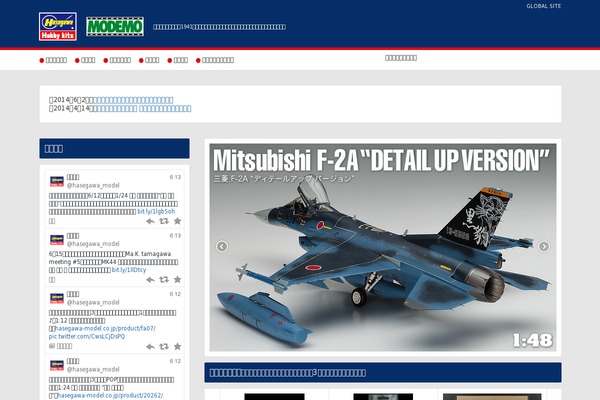The height and width of the screenshot is (400, 600).
Task: Reply to the tweet with pic.twitter.com link
Action: pyautogui.click(x=150, y=346)
